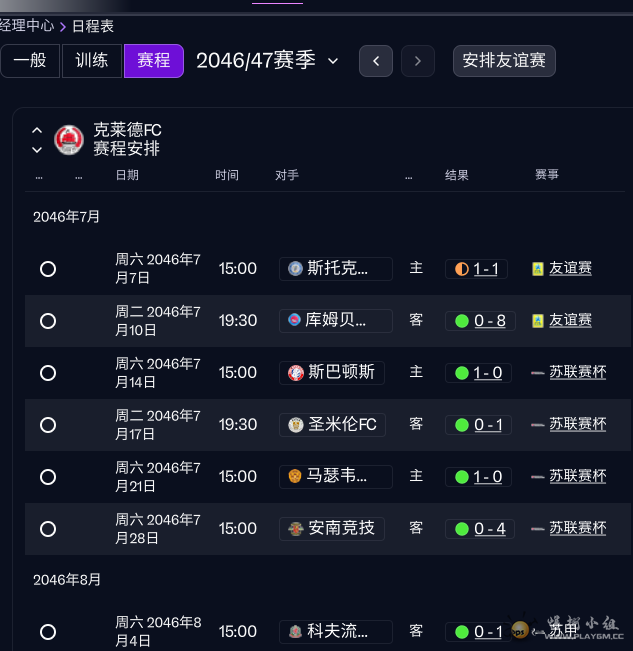
Task: Open 苏联赛杯 link on 7月14日 row
Action: (x=578, y=372)
